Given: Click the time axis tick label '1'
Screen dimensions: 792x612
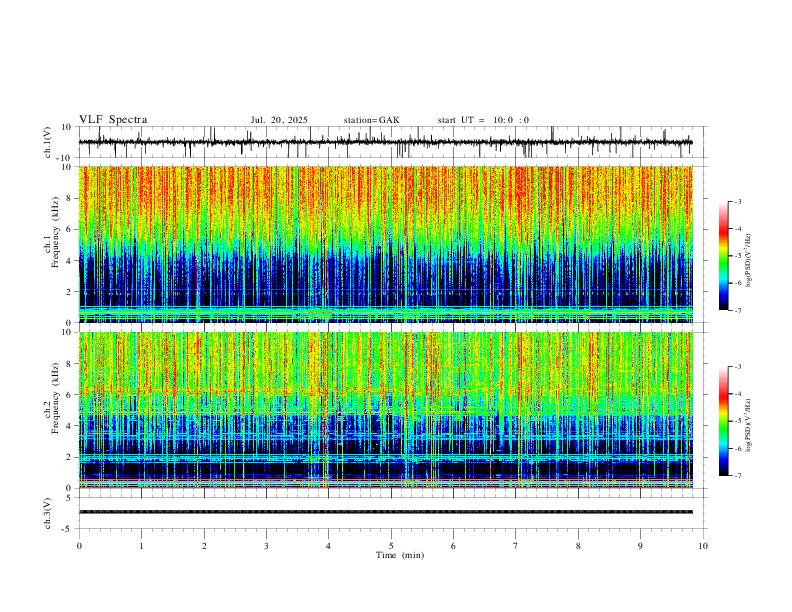Looking at the screenshot, I should [141, 546].
